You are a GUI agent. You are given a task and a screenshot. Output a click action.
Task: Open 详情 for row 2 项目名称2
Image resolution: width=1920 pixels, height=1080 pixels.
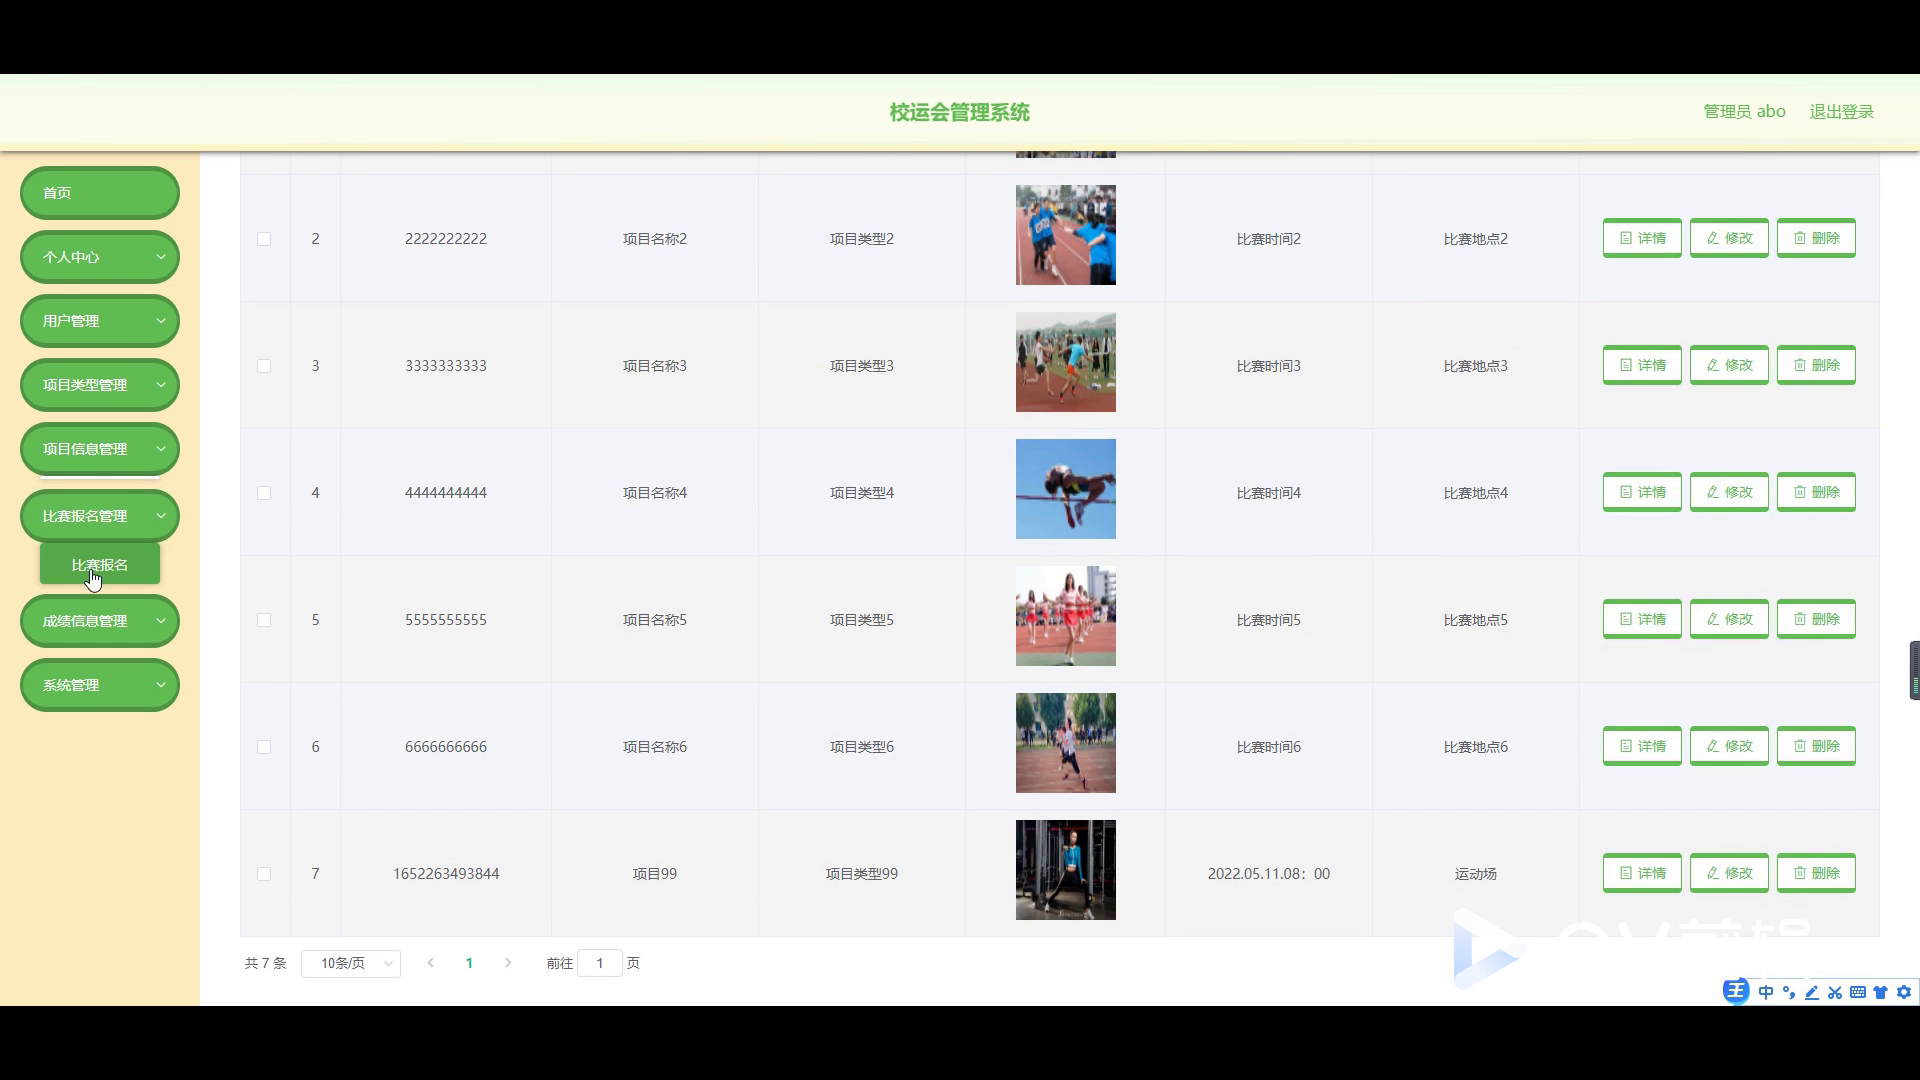click(x=1642, y=238)
